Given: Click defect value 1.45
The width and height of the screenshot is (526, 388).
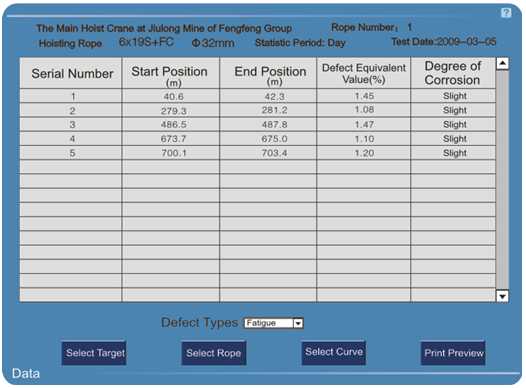Looking at the screenshot, I should (x=364, y=96).
